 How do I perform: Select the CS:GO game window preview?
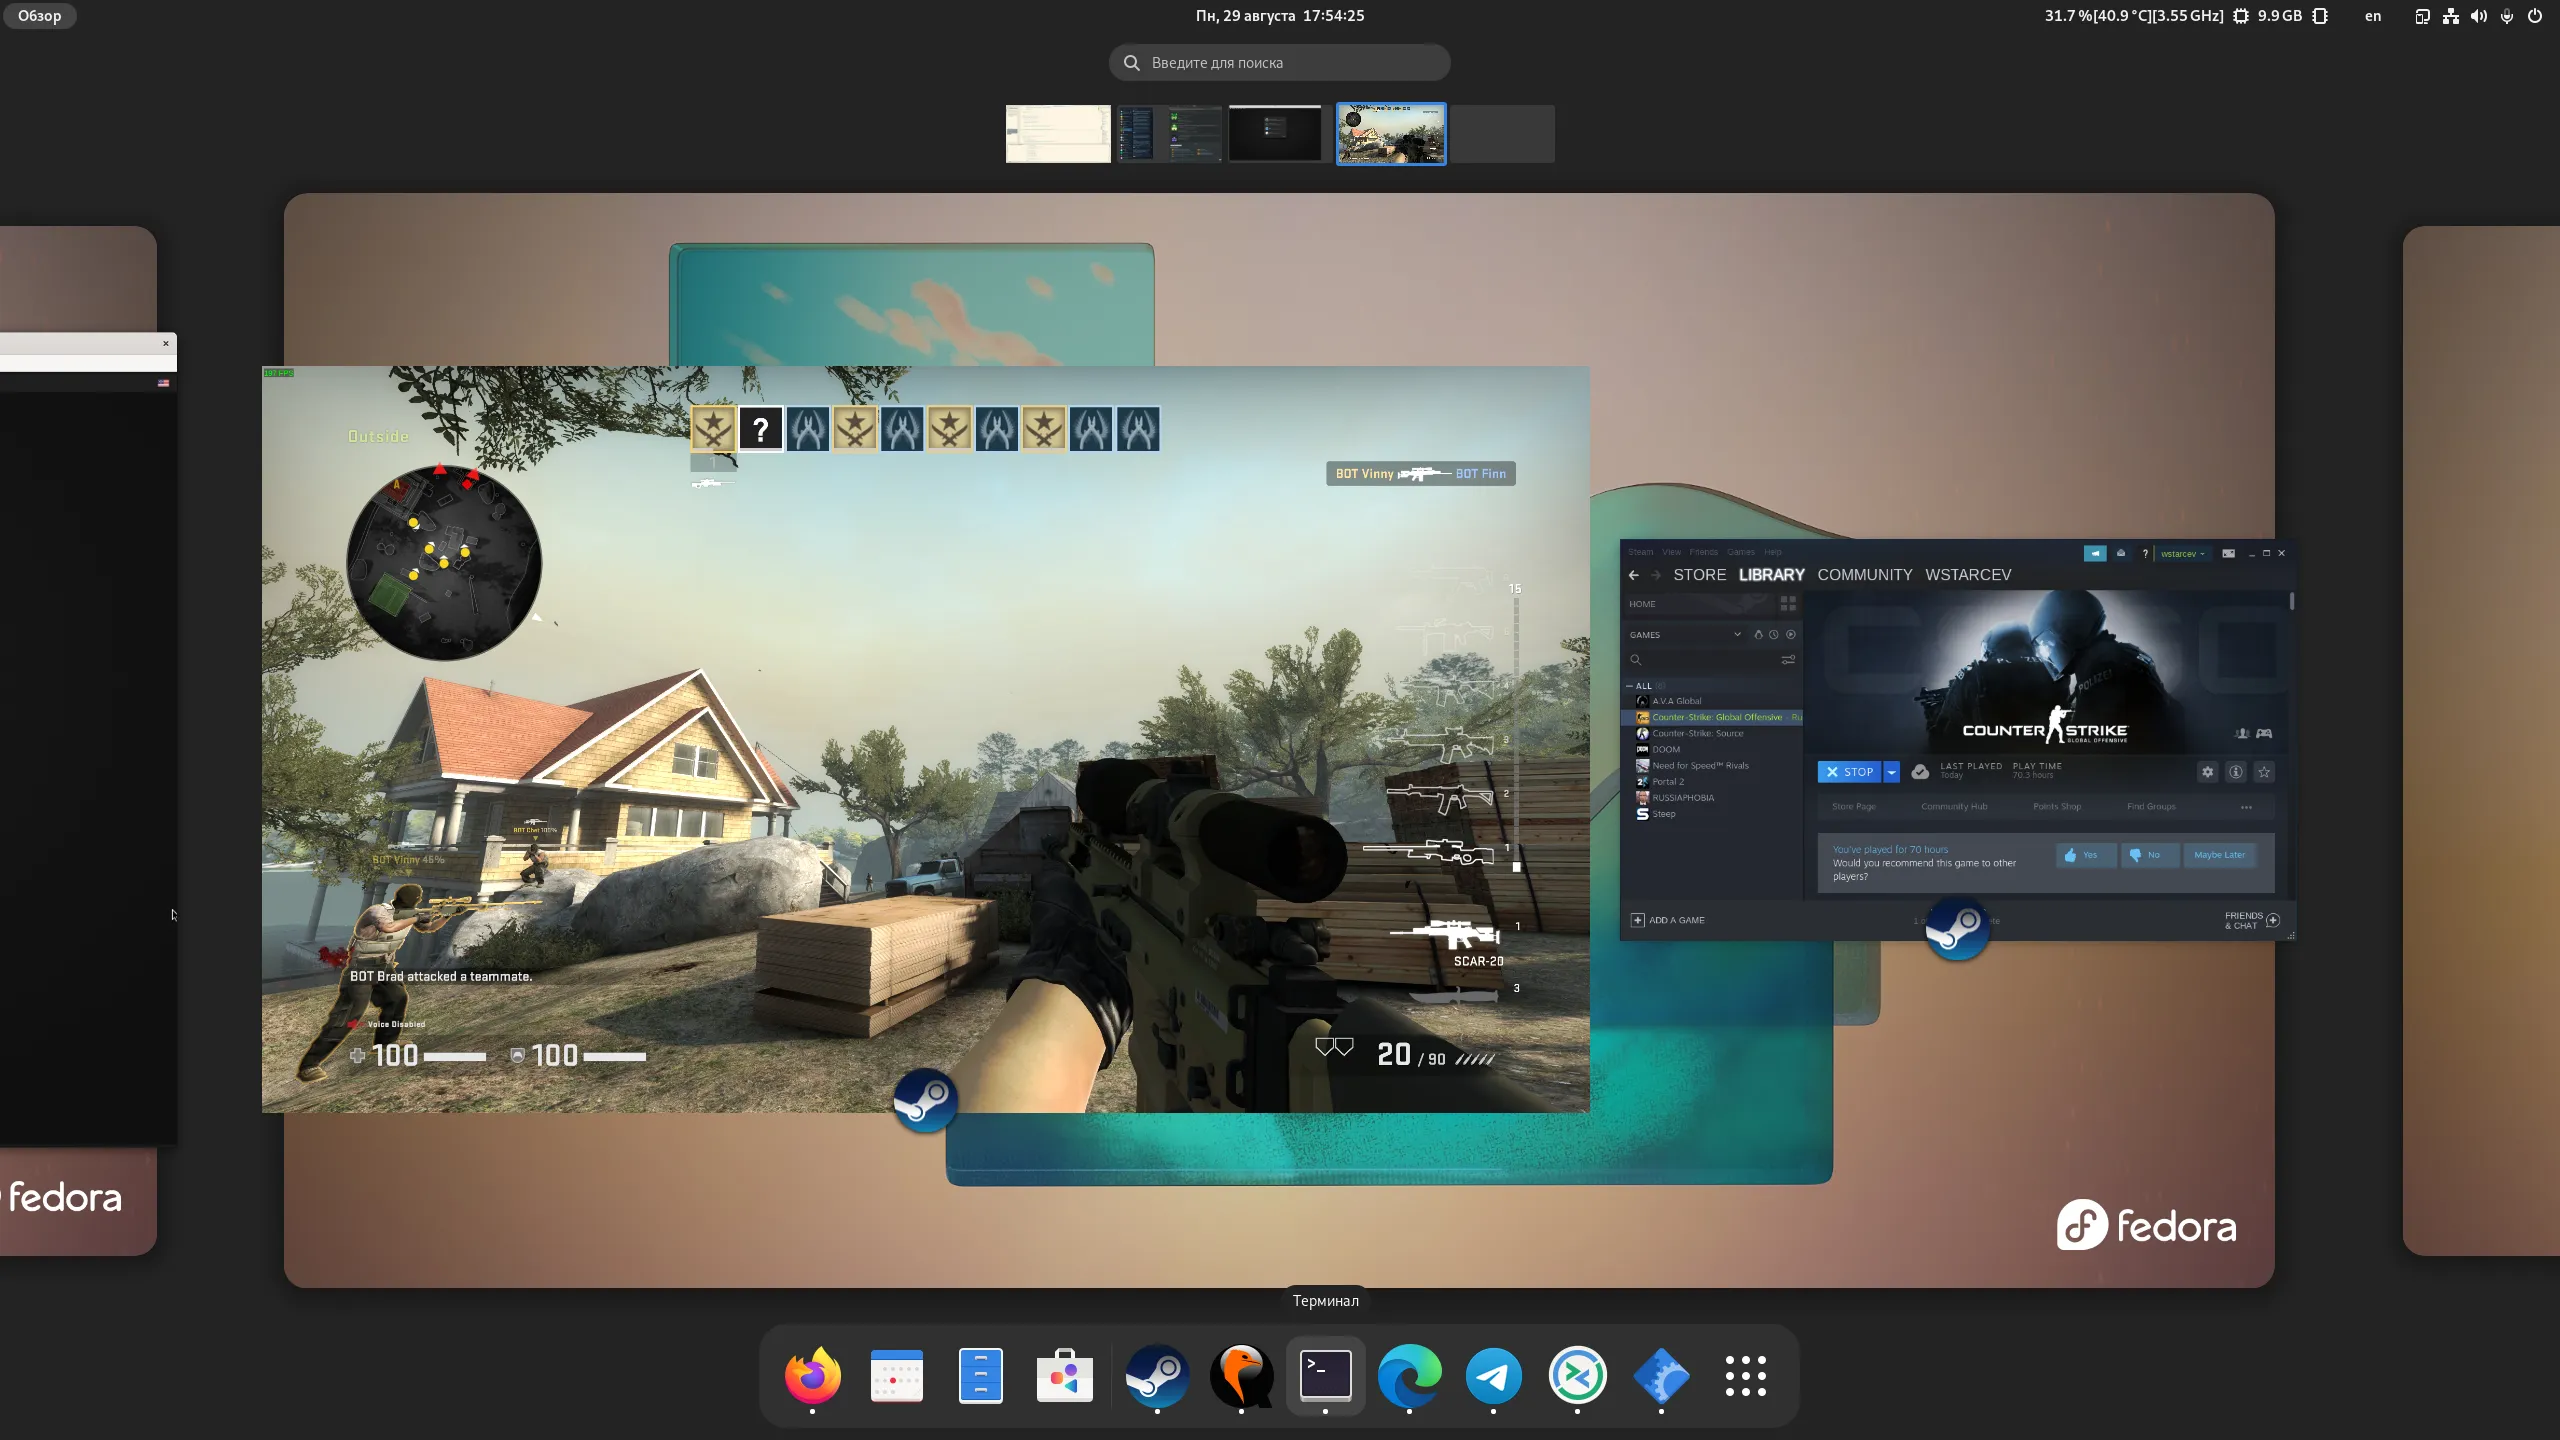click(x=925, y=739)
